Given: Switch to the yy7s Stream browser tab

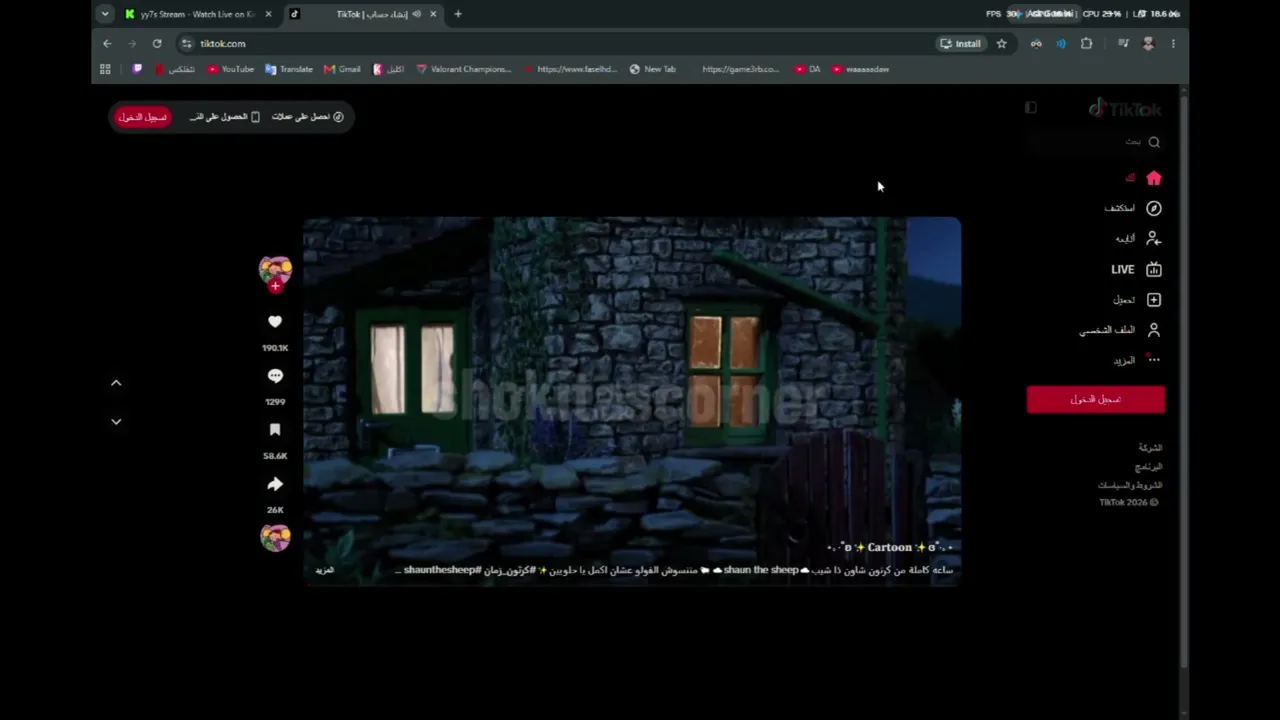Looking at the screenshot, I should [x=198, y=14].
